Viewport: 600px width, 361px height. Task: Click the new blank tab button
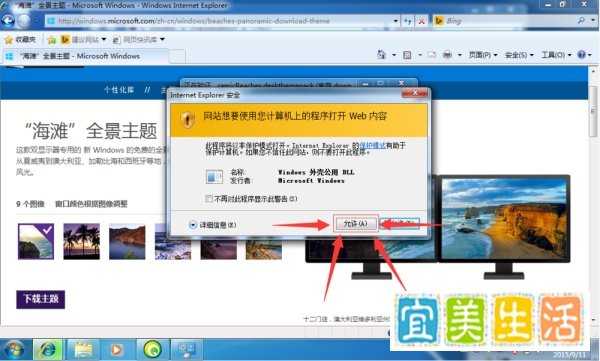(x=178, y=57)
